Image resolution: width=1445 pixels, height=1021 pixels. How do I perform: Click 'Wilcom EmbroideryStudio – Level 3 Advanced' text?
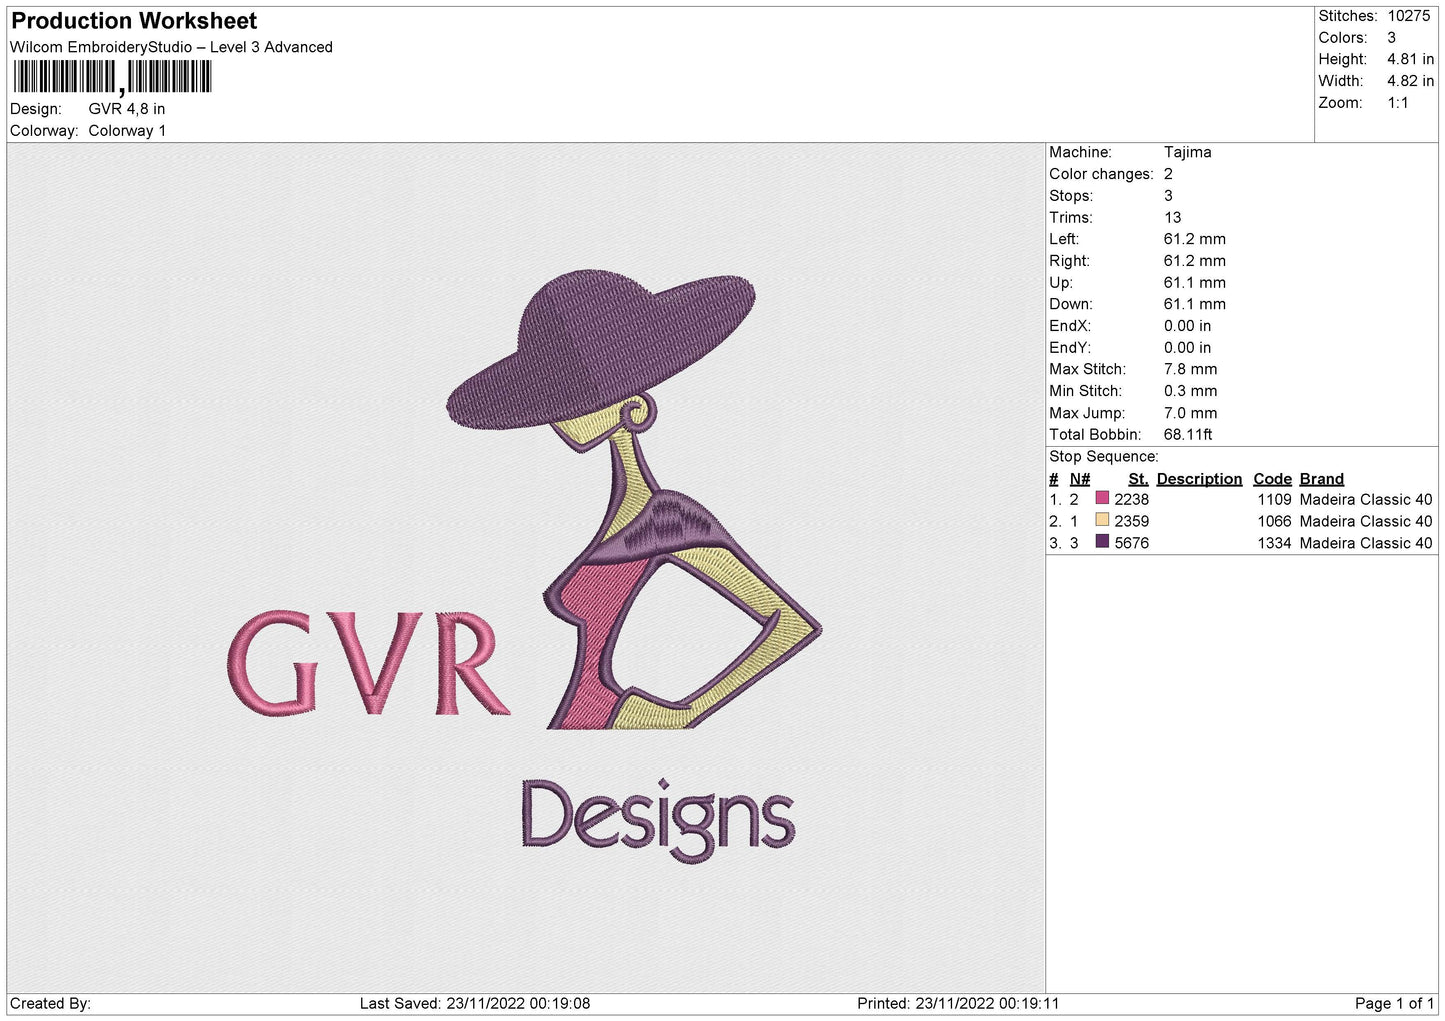171,47
